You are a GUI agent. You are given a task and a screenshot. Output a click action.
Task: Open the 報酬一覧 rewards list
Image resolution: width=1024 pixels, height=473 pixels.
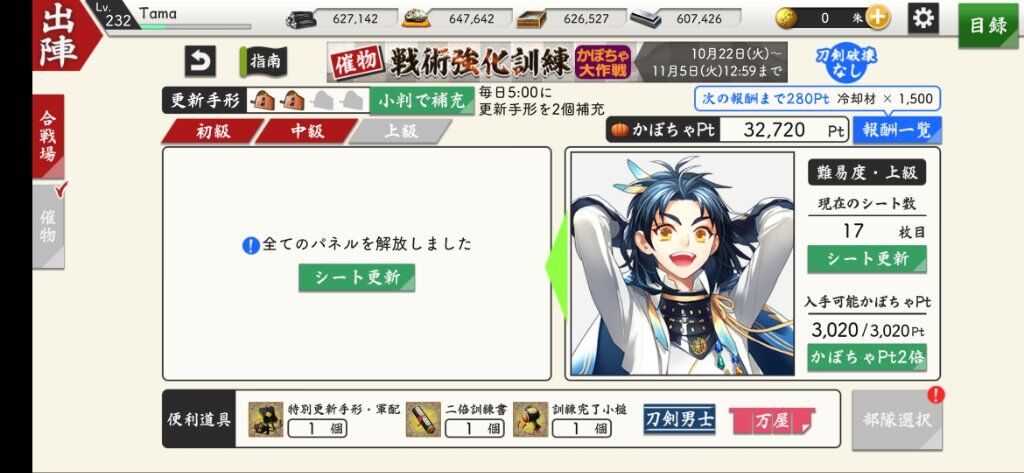pos(897,130)
